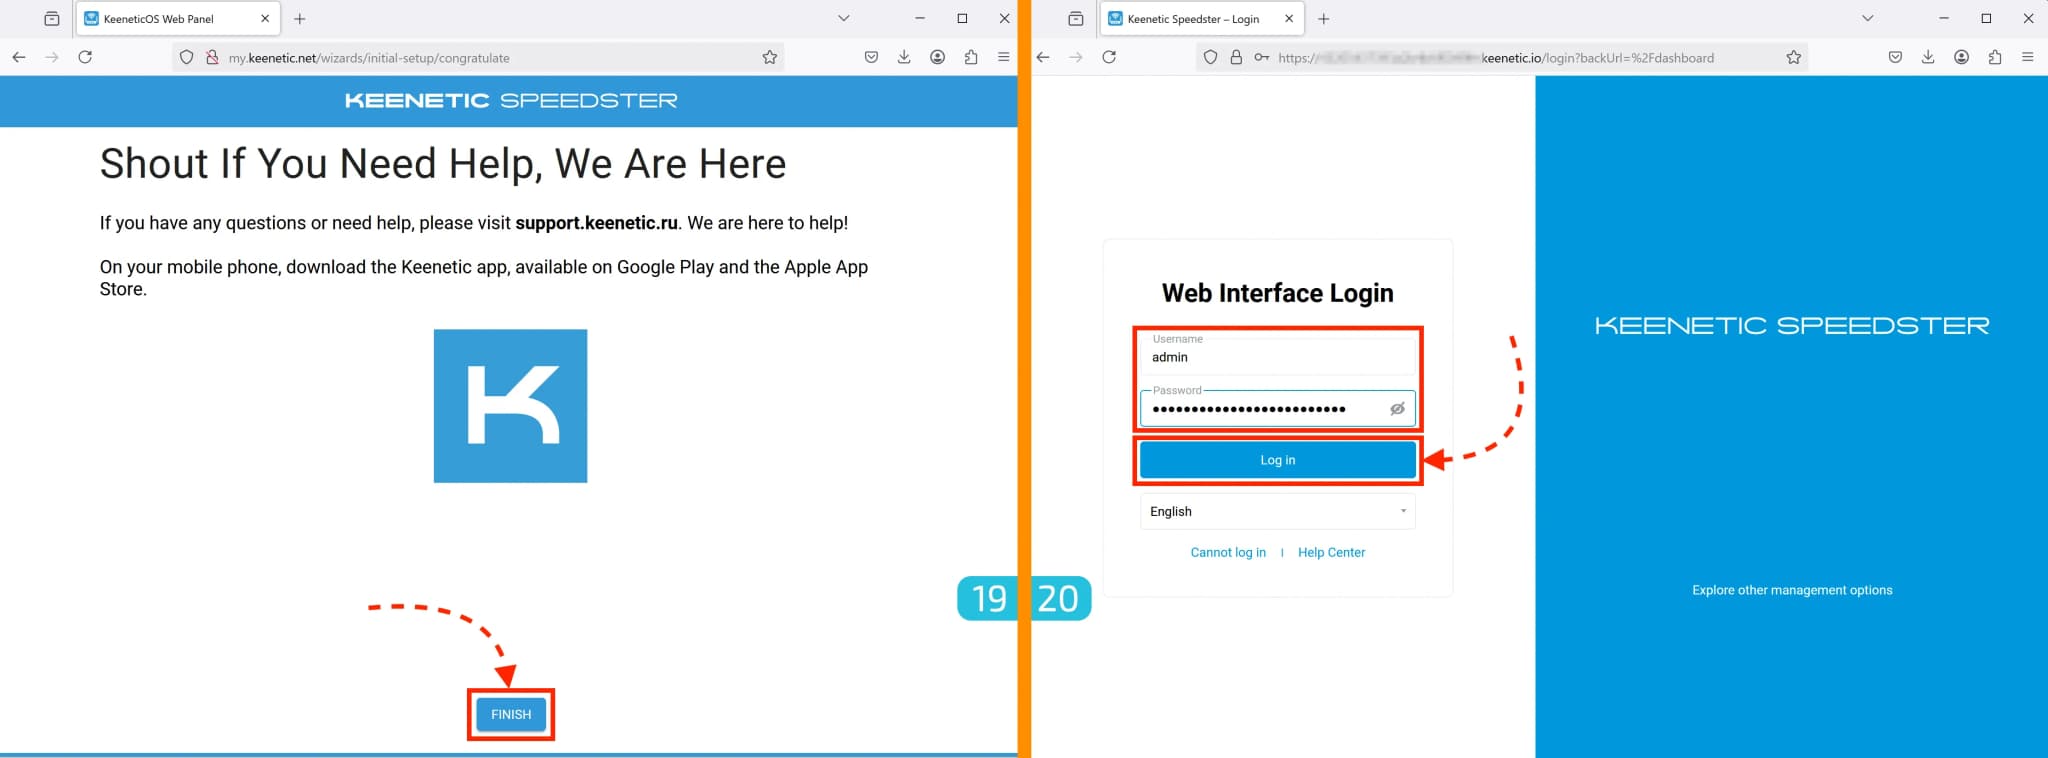
Task: Click the account icon in right browser
Action: point(1961,57)
